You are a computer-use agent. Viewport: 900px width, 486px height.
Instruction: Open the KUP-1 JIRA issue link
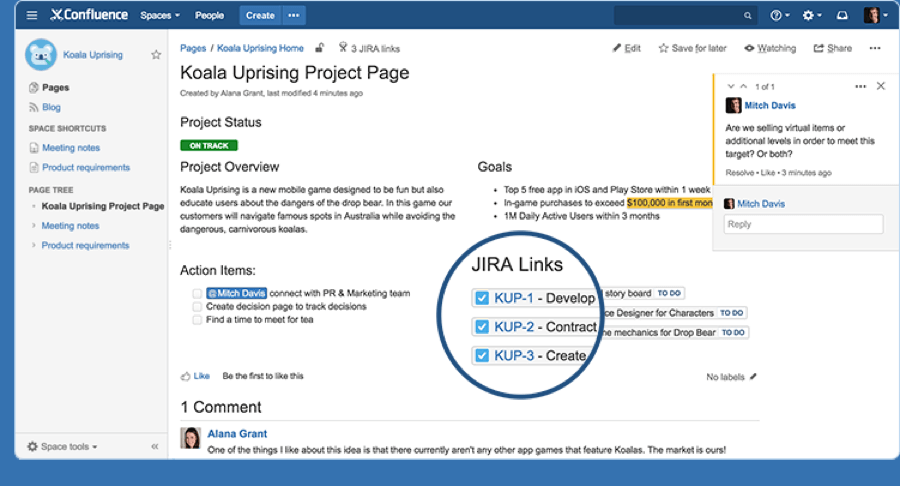tap(514, 298)
